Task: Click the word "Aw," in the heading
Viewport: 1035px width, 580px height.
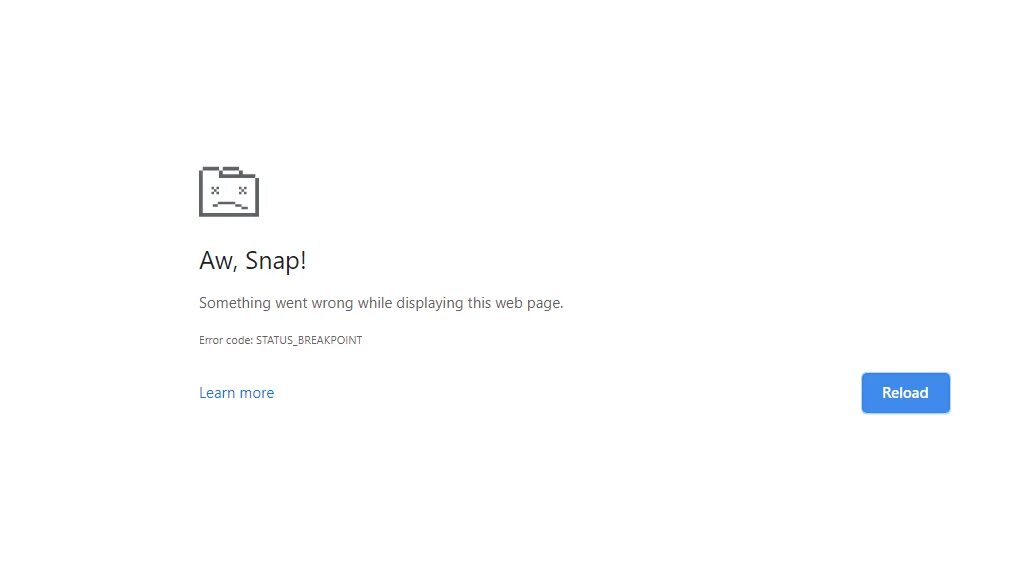Action: coord(218,261)
